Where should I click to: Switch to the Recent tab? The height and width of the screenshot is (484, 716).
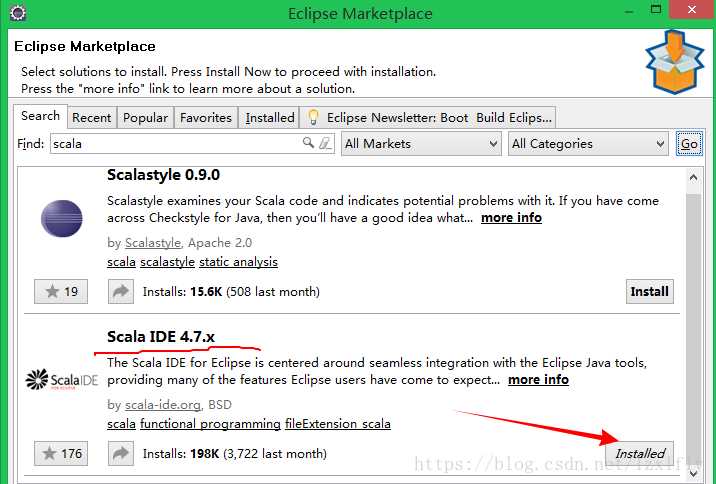[x=92, y=118]
